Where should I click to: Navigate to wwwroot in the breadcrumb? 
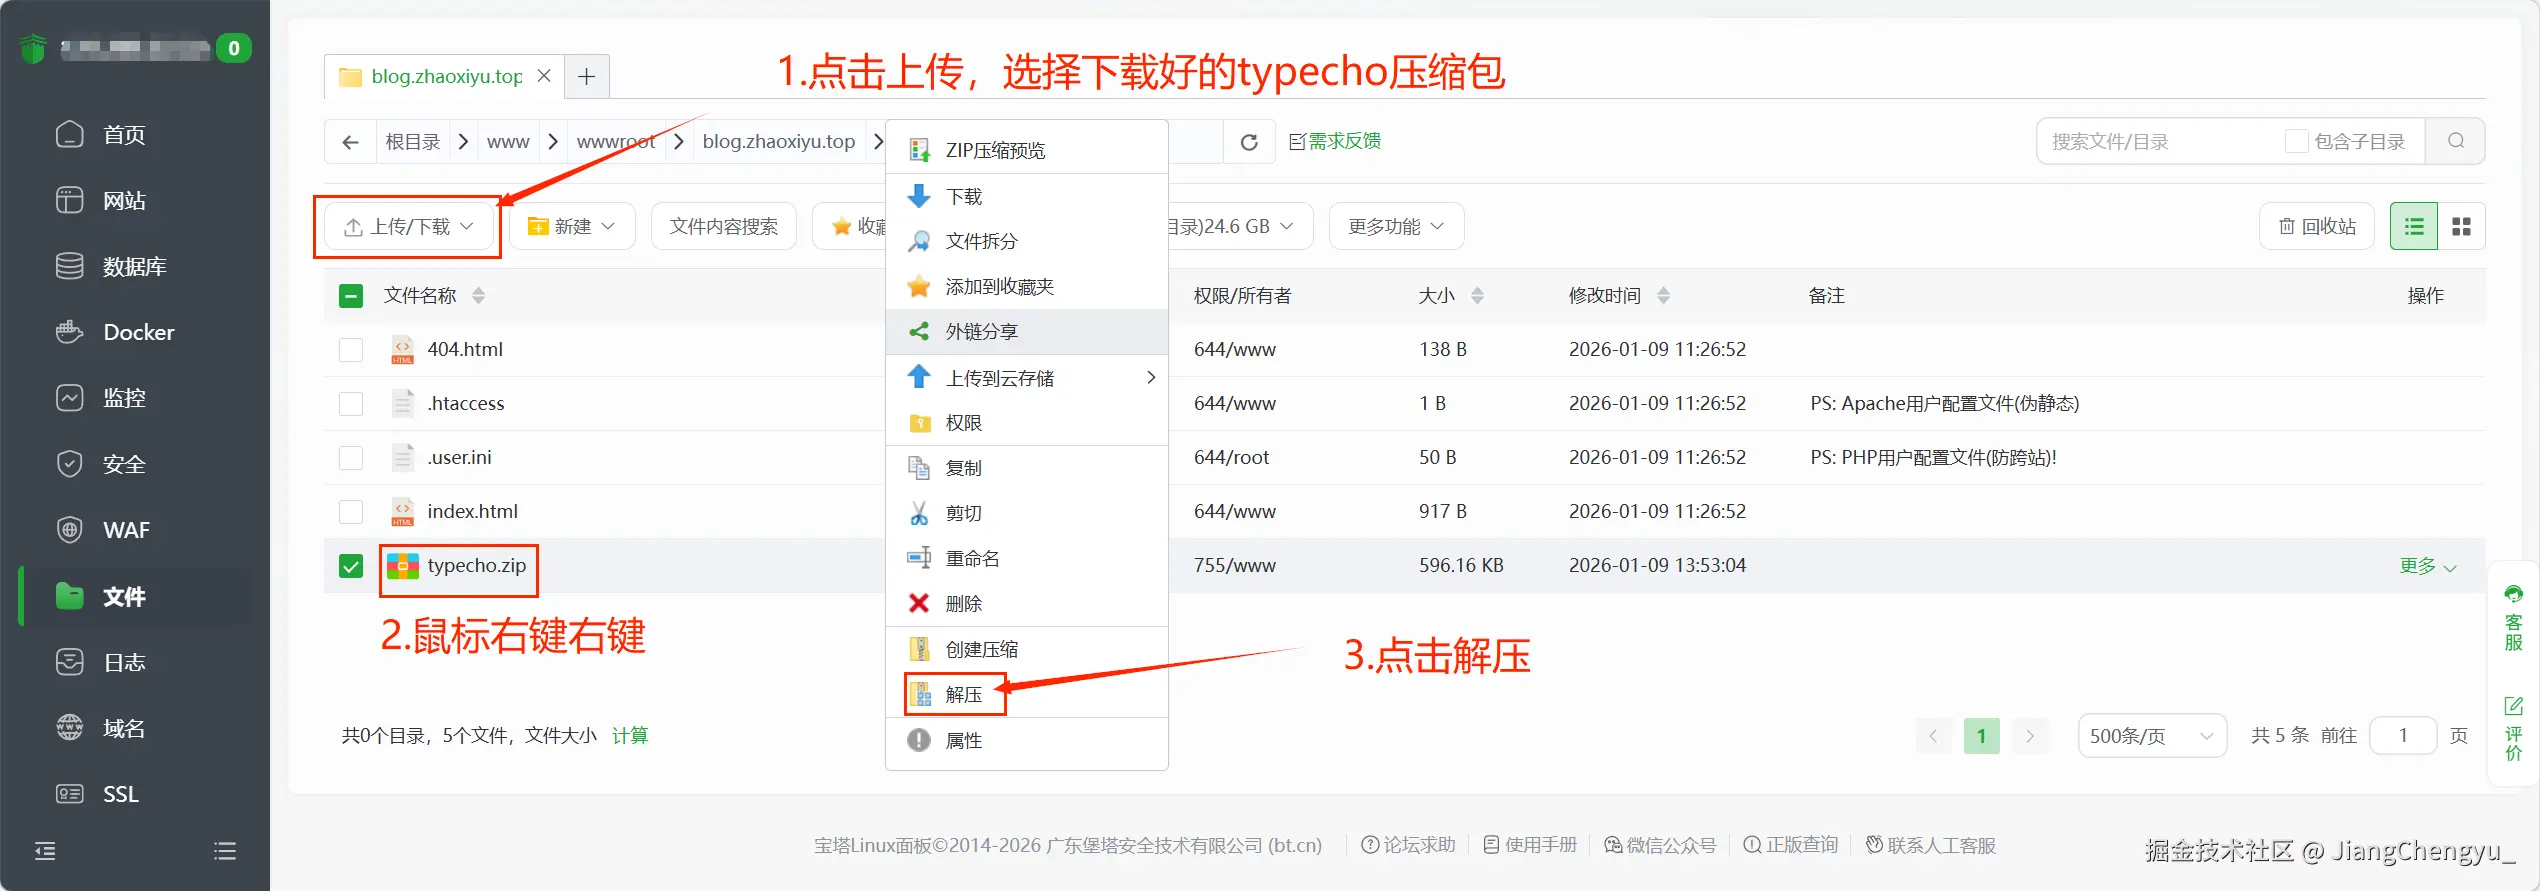pos(616,142)
